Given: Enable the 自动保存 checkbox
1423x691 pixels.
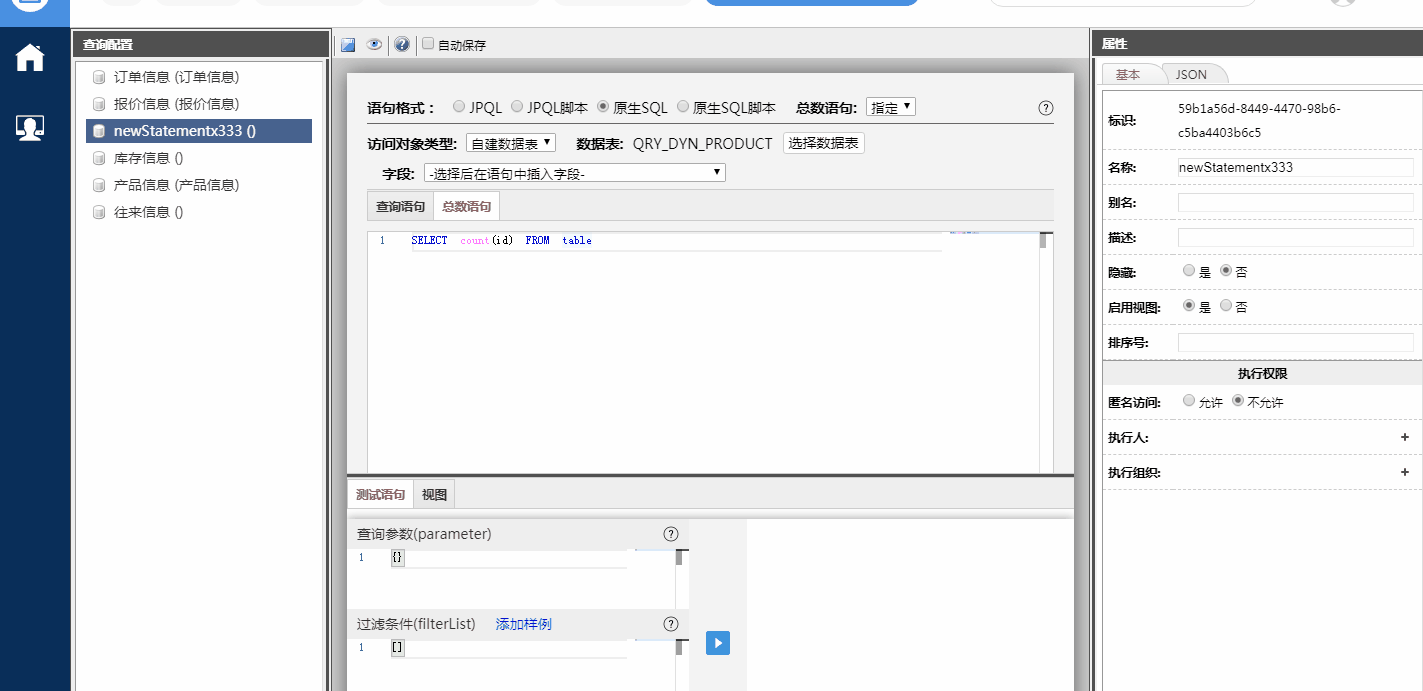Looking at the screenshot, I should [428, 44].
